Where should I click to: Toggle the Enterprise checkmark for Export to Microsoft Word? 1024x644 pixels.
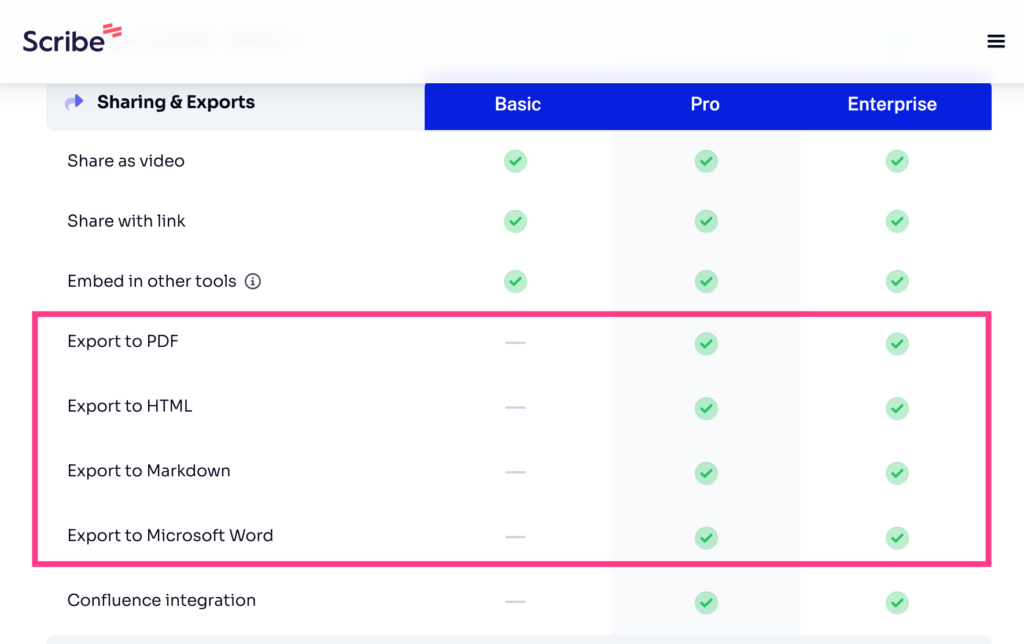tap(897, 538)
